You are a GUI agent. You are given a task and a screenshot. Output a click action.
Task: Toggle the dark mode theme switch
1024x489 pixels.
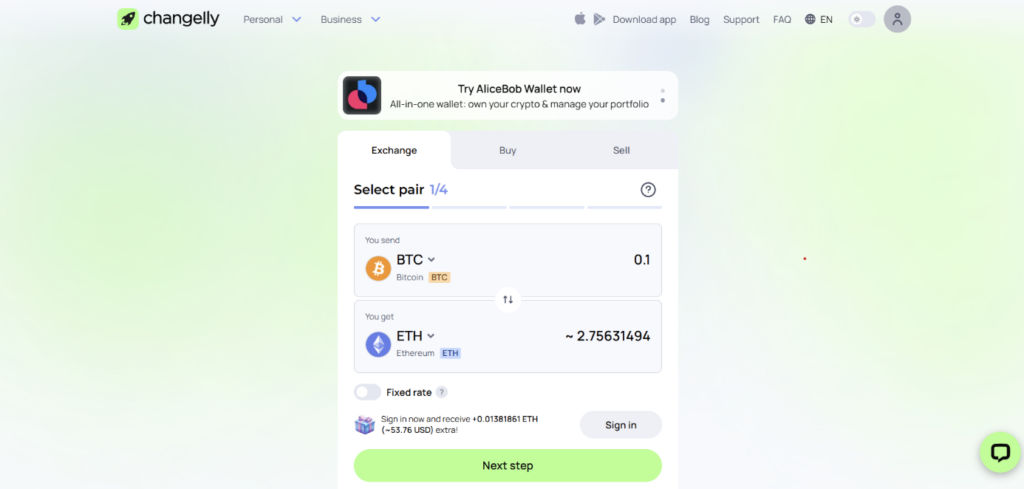[x=862, y=20]
